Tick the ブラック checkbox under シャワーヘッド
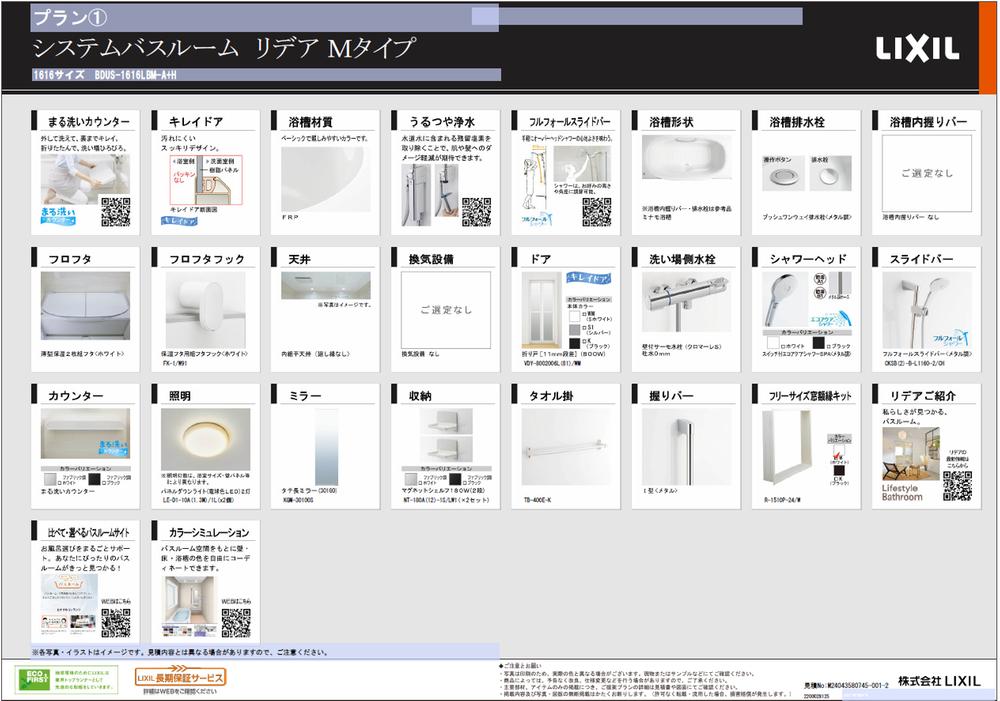 tap(828, 346)
